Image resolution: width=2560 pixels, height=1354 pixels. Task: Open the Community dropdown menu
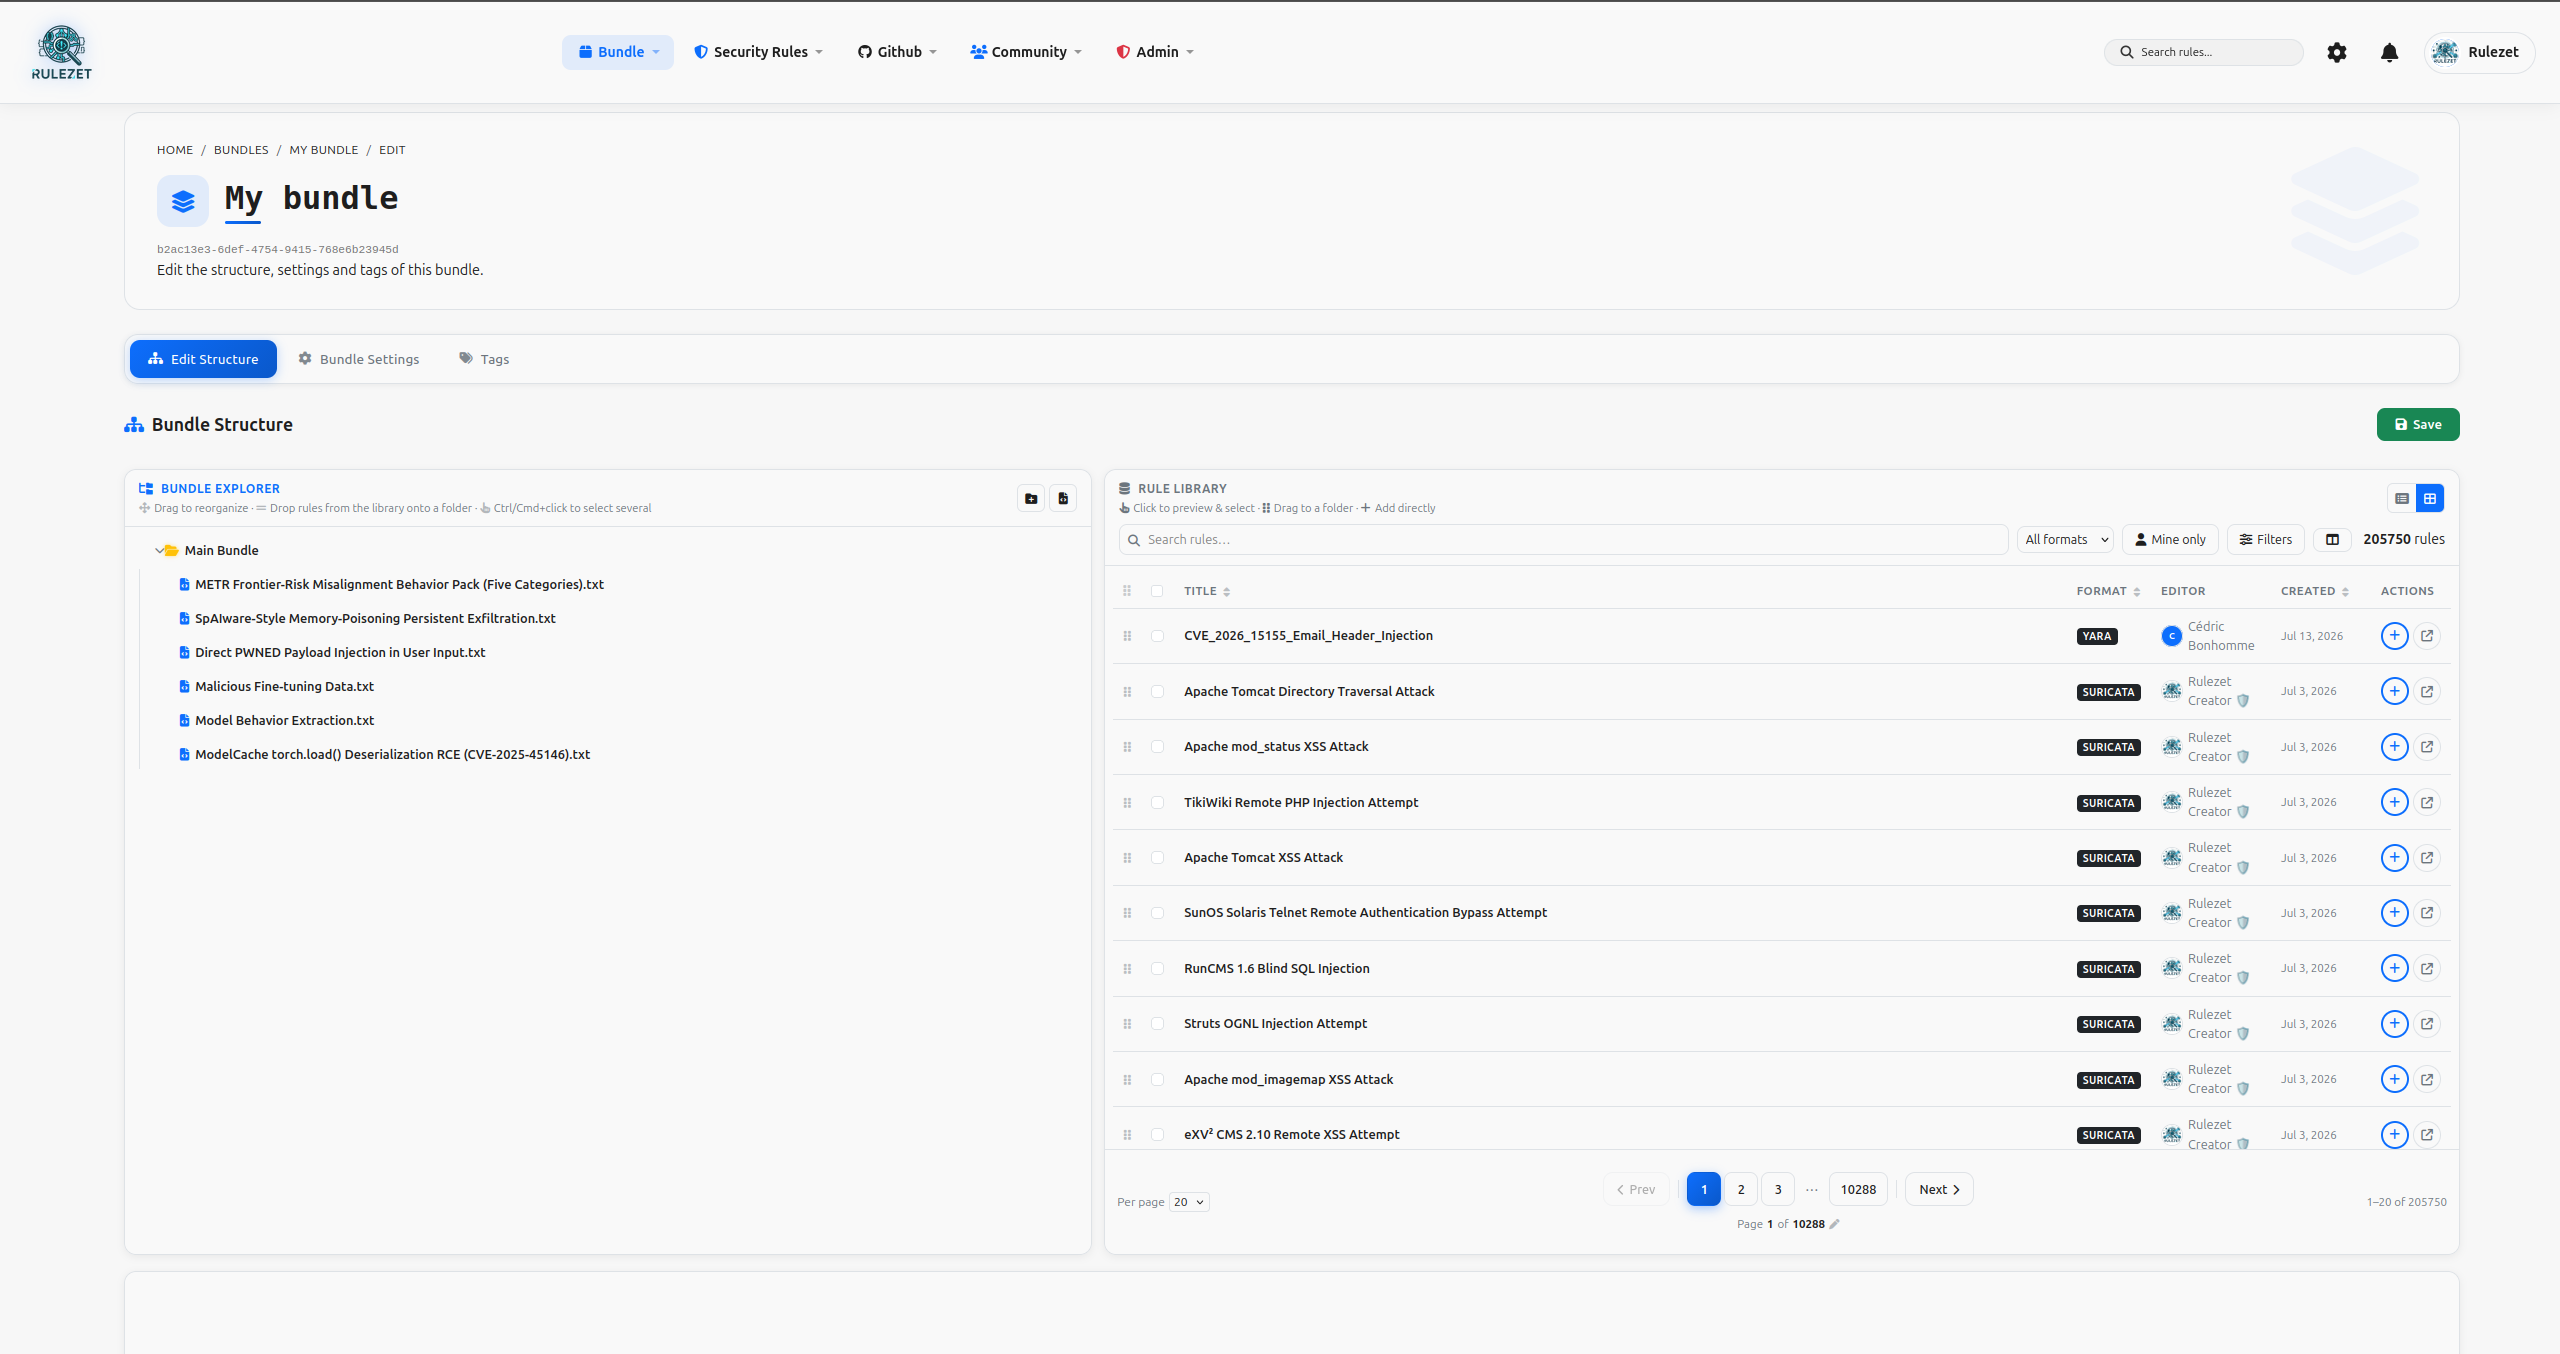coord(1026,52)
